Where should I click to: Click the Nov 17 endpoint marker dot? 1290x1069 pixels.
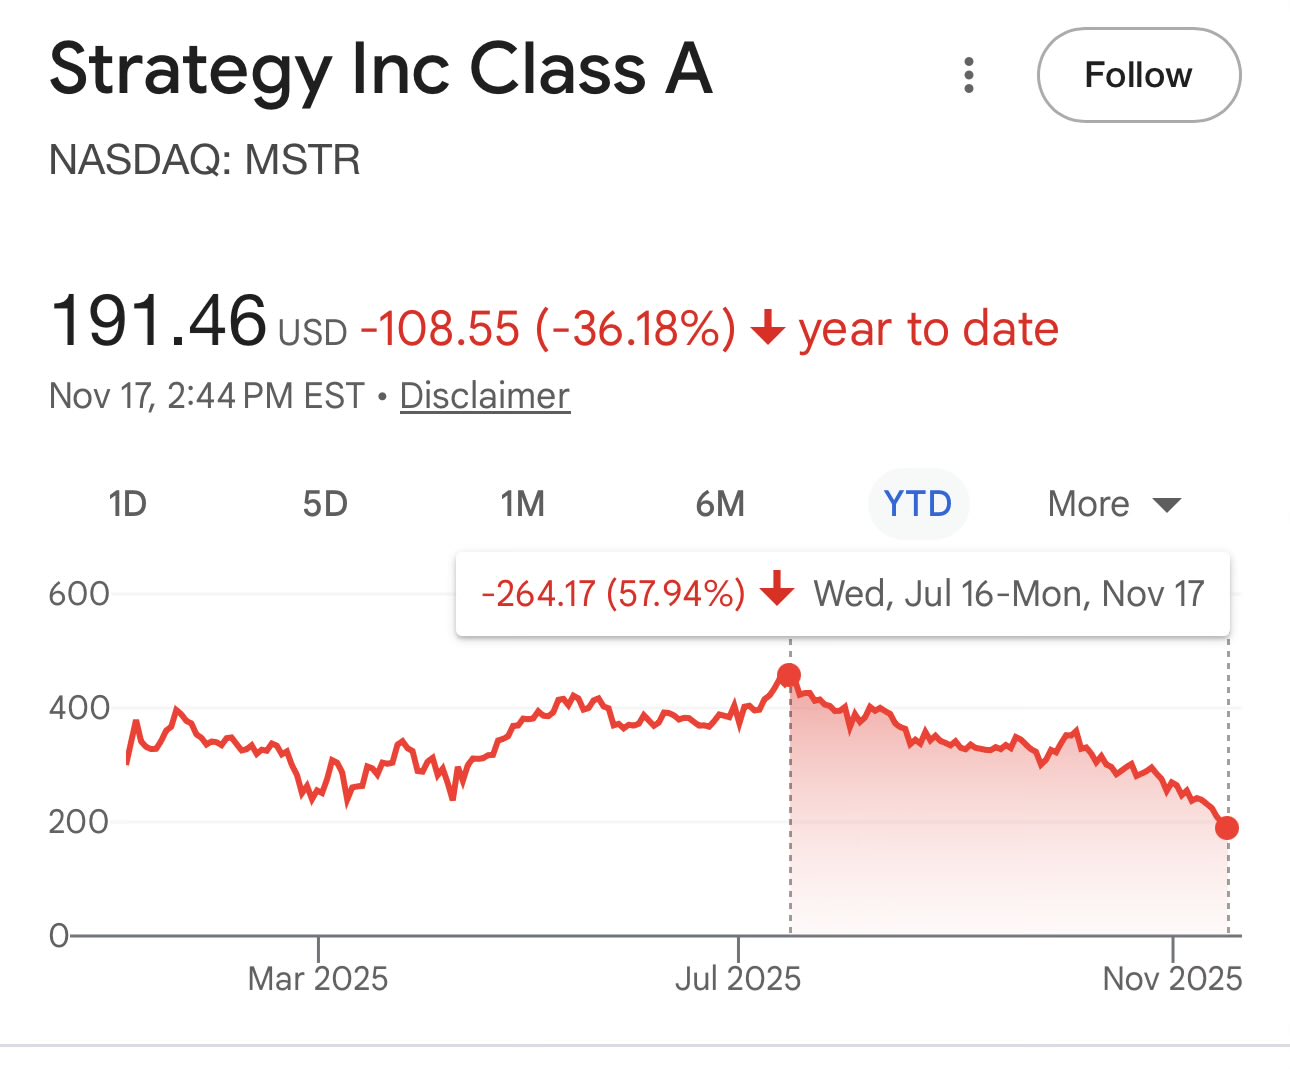(1227, 828)
